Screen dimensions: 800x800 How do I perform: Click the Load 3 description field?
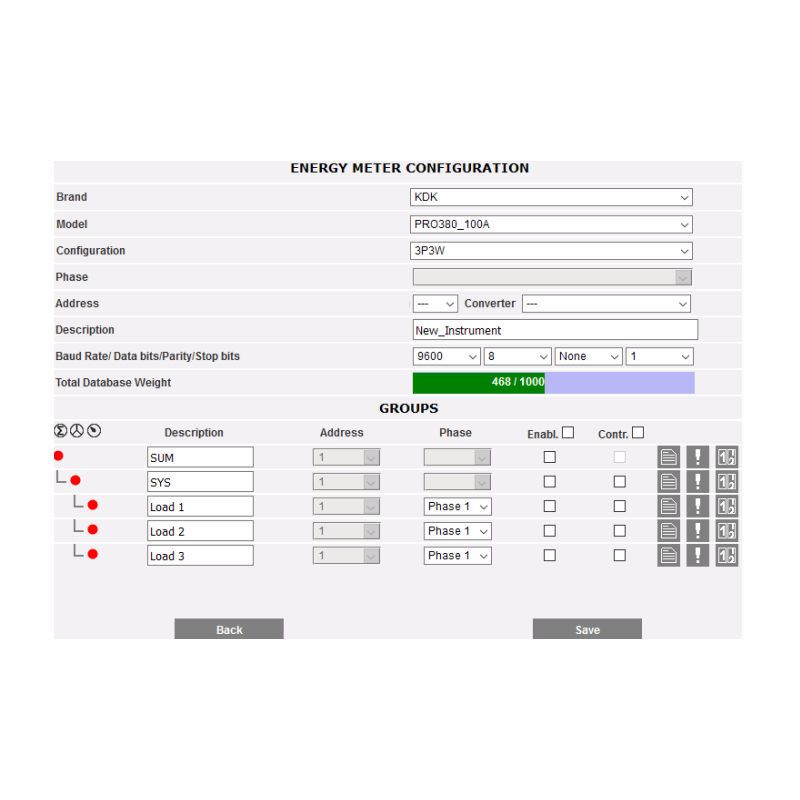[200, 555]
